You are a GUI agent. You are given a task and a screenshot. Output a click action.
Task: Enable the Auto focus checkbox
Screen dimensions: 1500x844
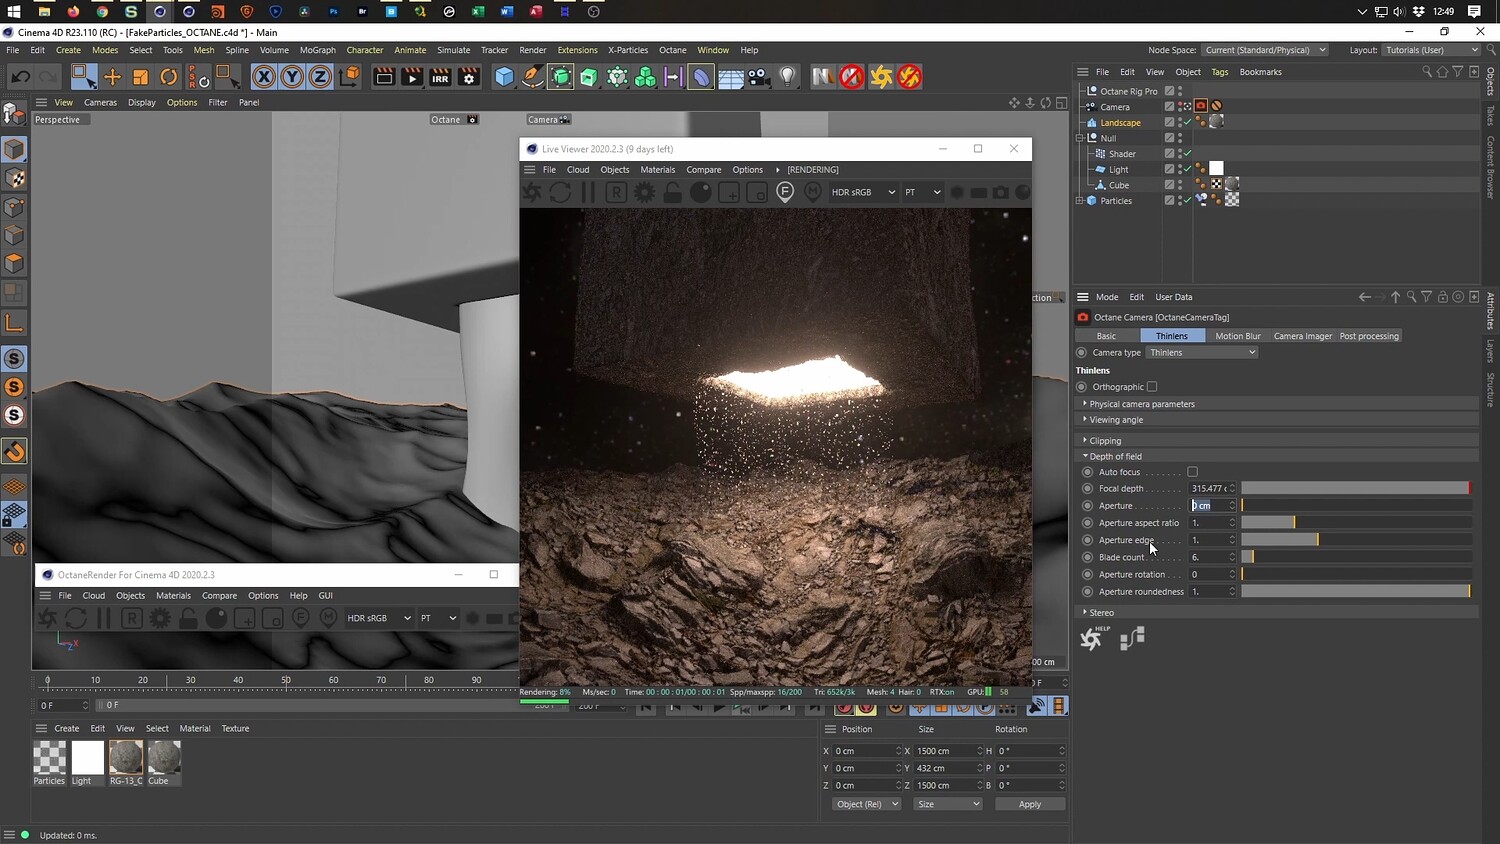[1192, 472]
